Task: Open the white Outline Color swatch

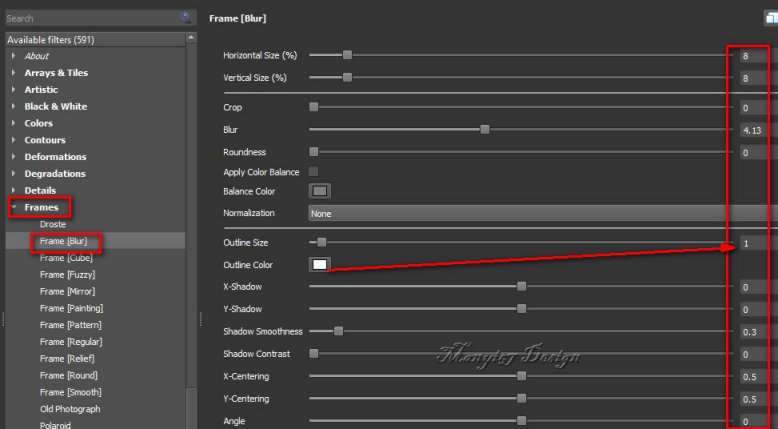Action: pos(320,265)
